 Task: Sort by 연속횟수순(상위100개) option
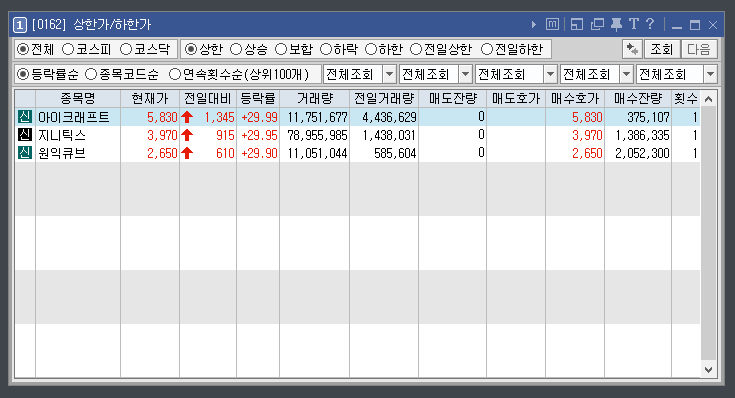[x=174, y=74]
